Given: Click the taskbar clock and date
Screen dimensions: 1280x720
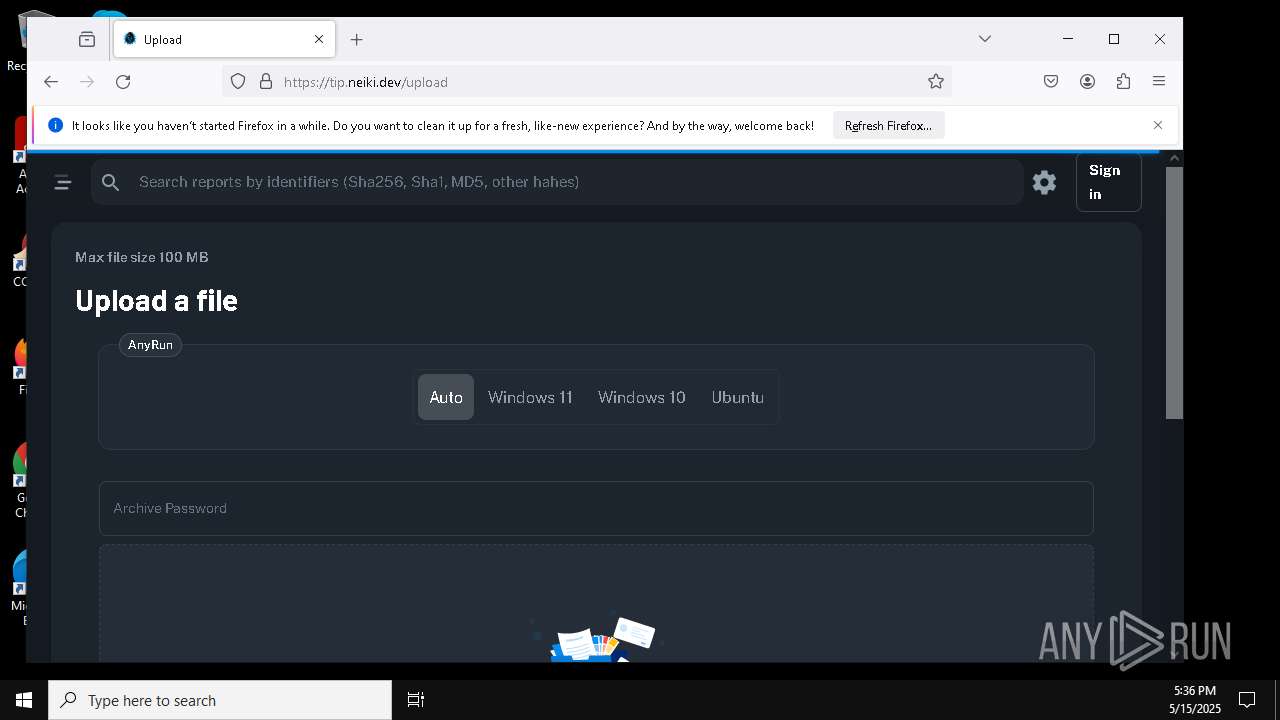Looking at the screenshot, I should (x=1194, y=700).
